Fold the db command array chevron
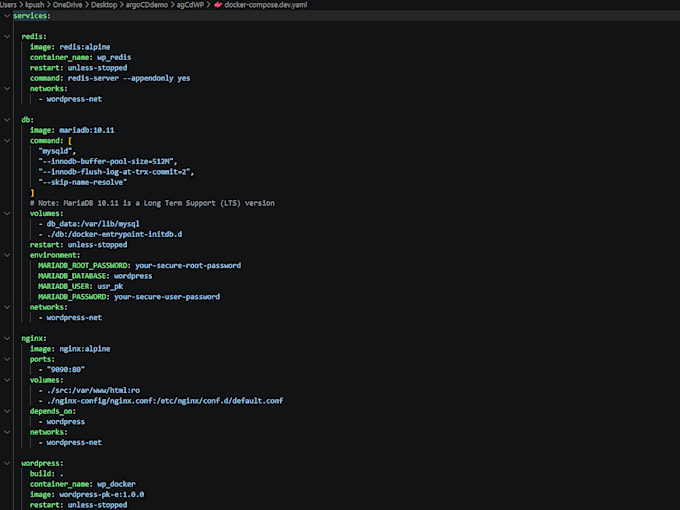680x510 pixels. 7,141
